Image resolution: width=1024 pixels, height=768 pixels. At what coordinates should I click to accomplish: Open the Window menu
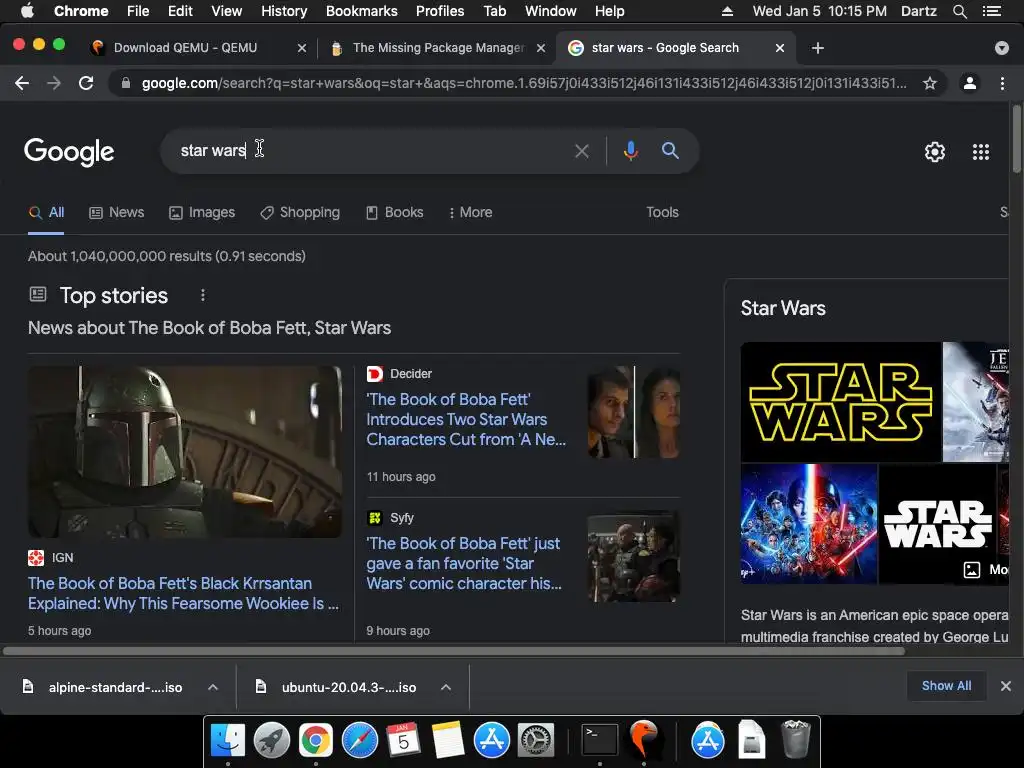[x=551, y=11]
